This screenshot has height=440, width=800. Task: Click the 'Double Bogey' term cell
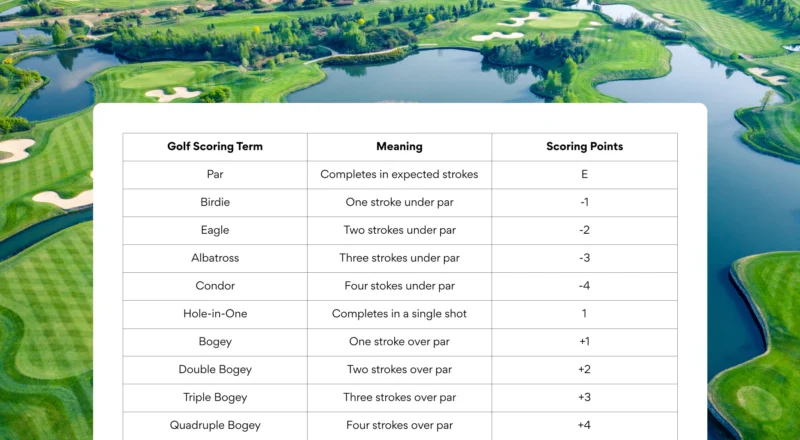[215, 369]
